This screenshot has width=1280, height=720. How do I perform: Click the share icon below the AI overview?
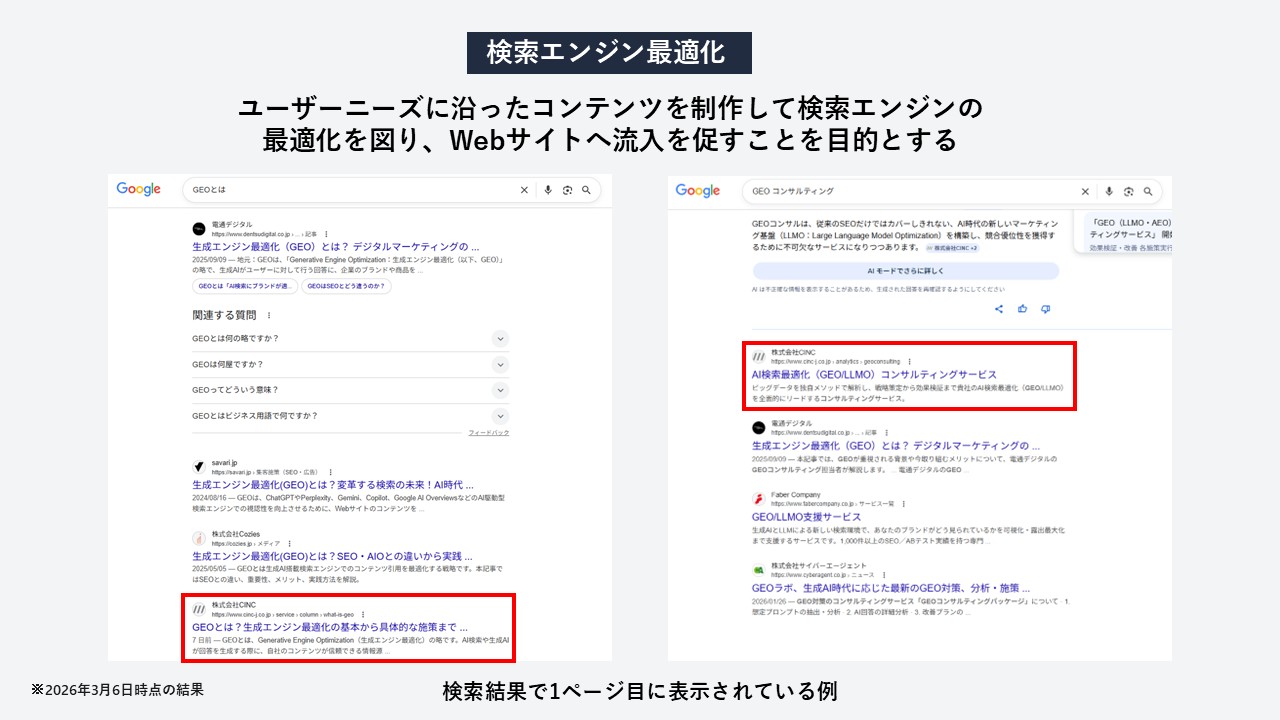coord(999,309)
